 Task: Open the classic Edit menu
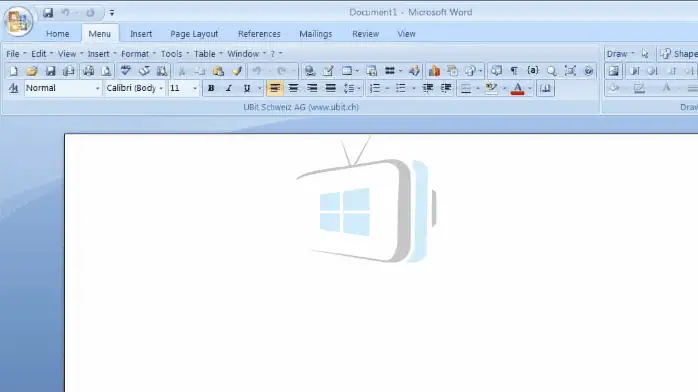point(42,54)
